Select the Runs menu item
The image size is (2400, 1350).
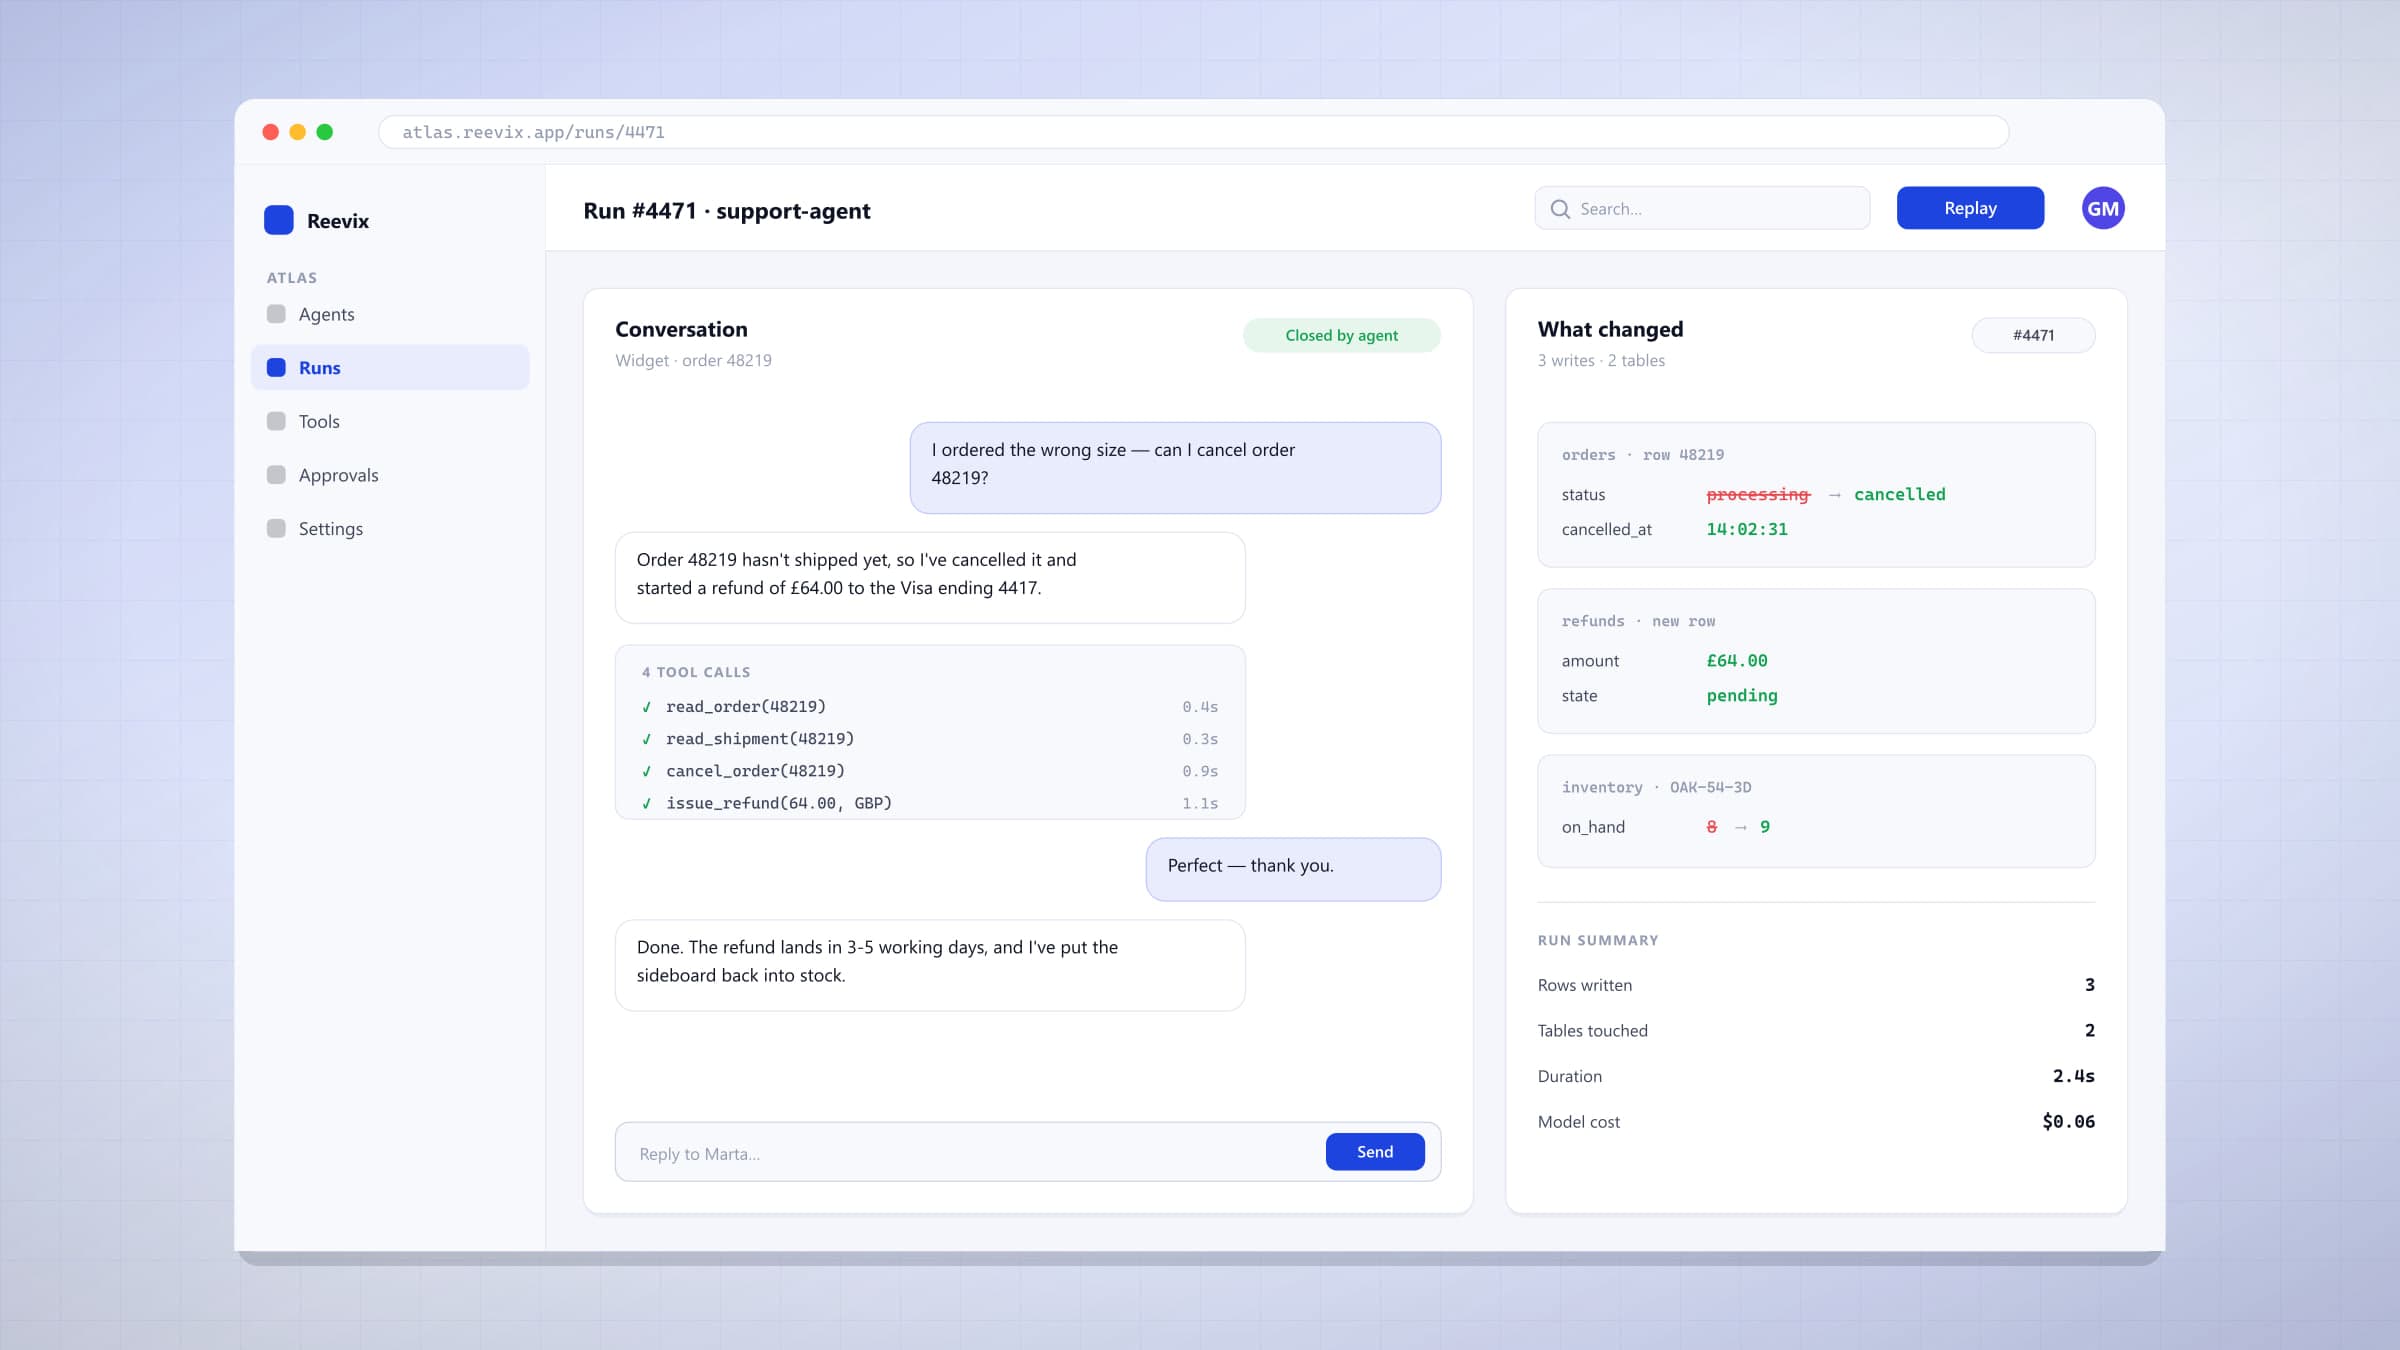(x=390, y=368)
